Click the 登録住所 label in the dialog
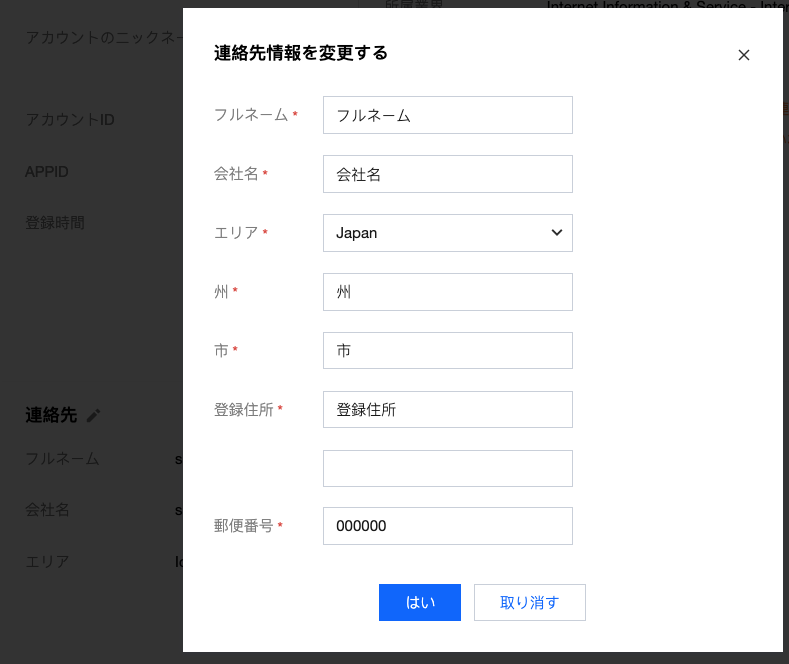The width and height of the screenshot is (789, 664). click(x=244, y=409)
